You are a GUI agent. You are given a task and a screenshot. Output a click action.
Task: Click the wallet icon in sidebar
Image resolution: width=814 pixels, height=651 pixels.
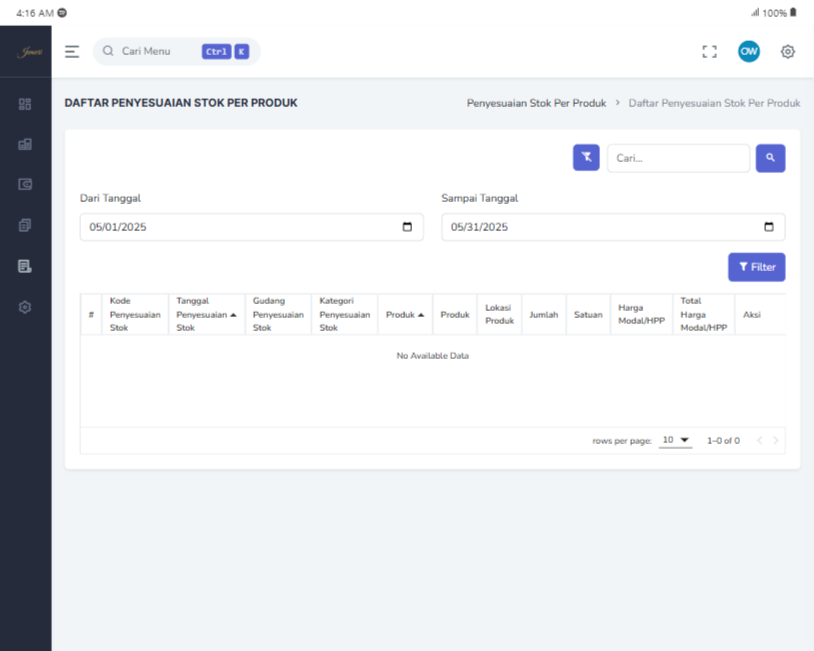(25, 185)
